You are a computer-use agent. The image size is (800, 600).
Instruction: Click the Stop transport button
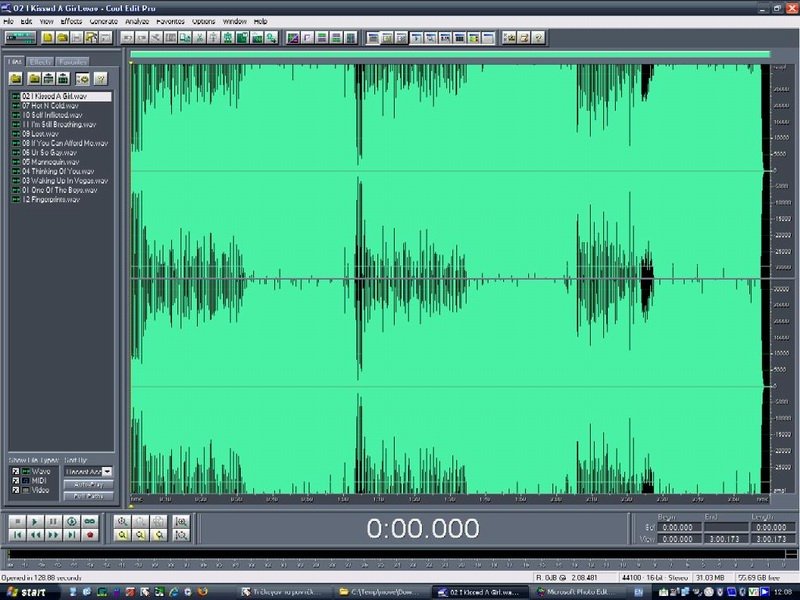tap(16, 521)
